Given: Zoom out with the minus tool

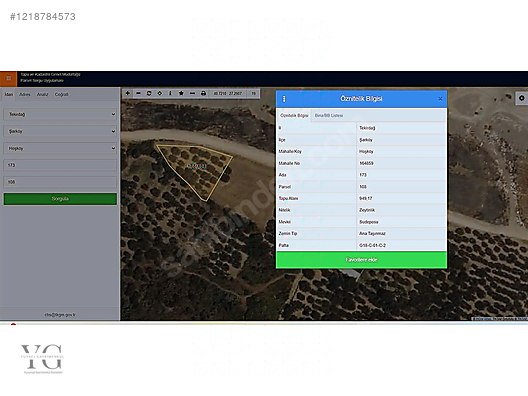Looking at the screenshot, I should click(138, 93).
